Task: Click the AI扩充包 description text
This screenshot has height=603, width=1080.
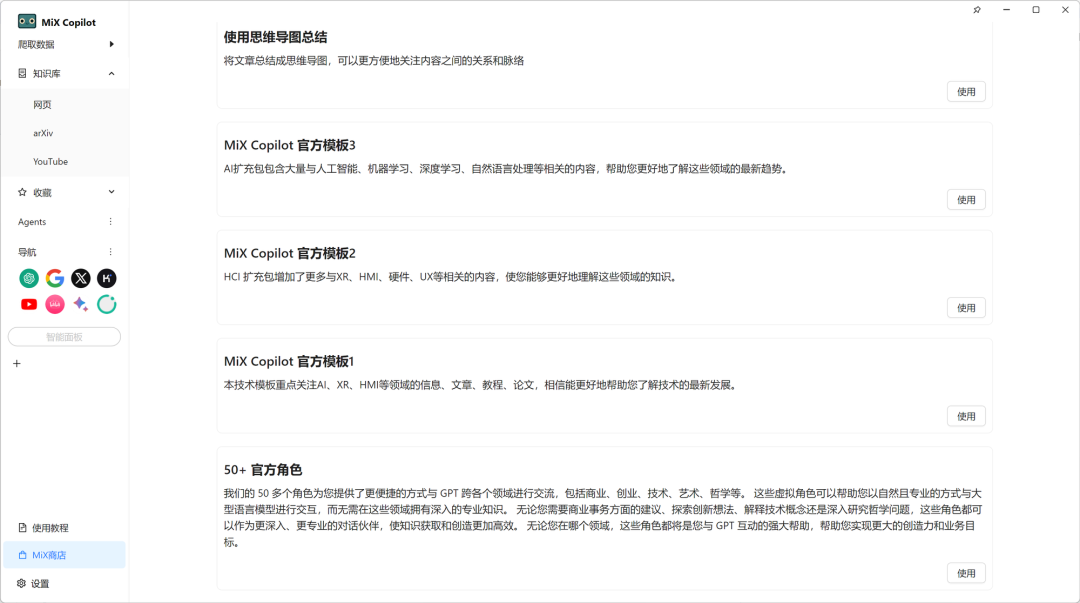Action: [x=506, y=169]
